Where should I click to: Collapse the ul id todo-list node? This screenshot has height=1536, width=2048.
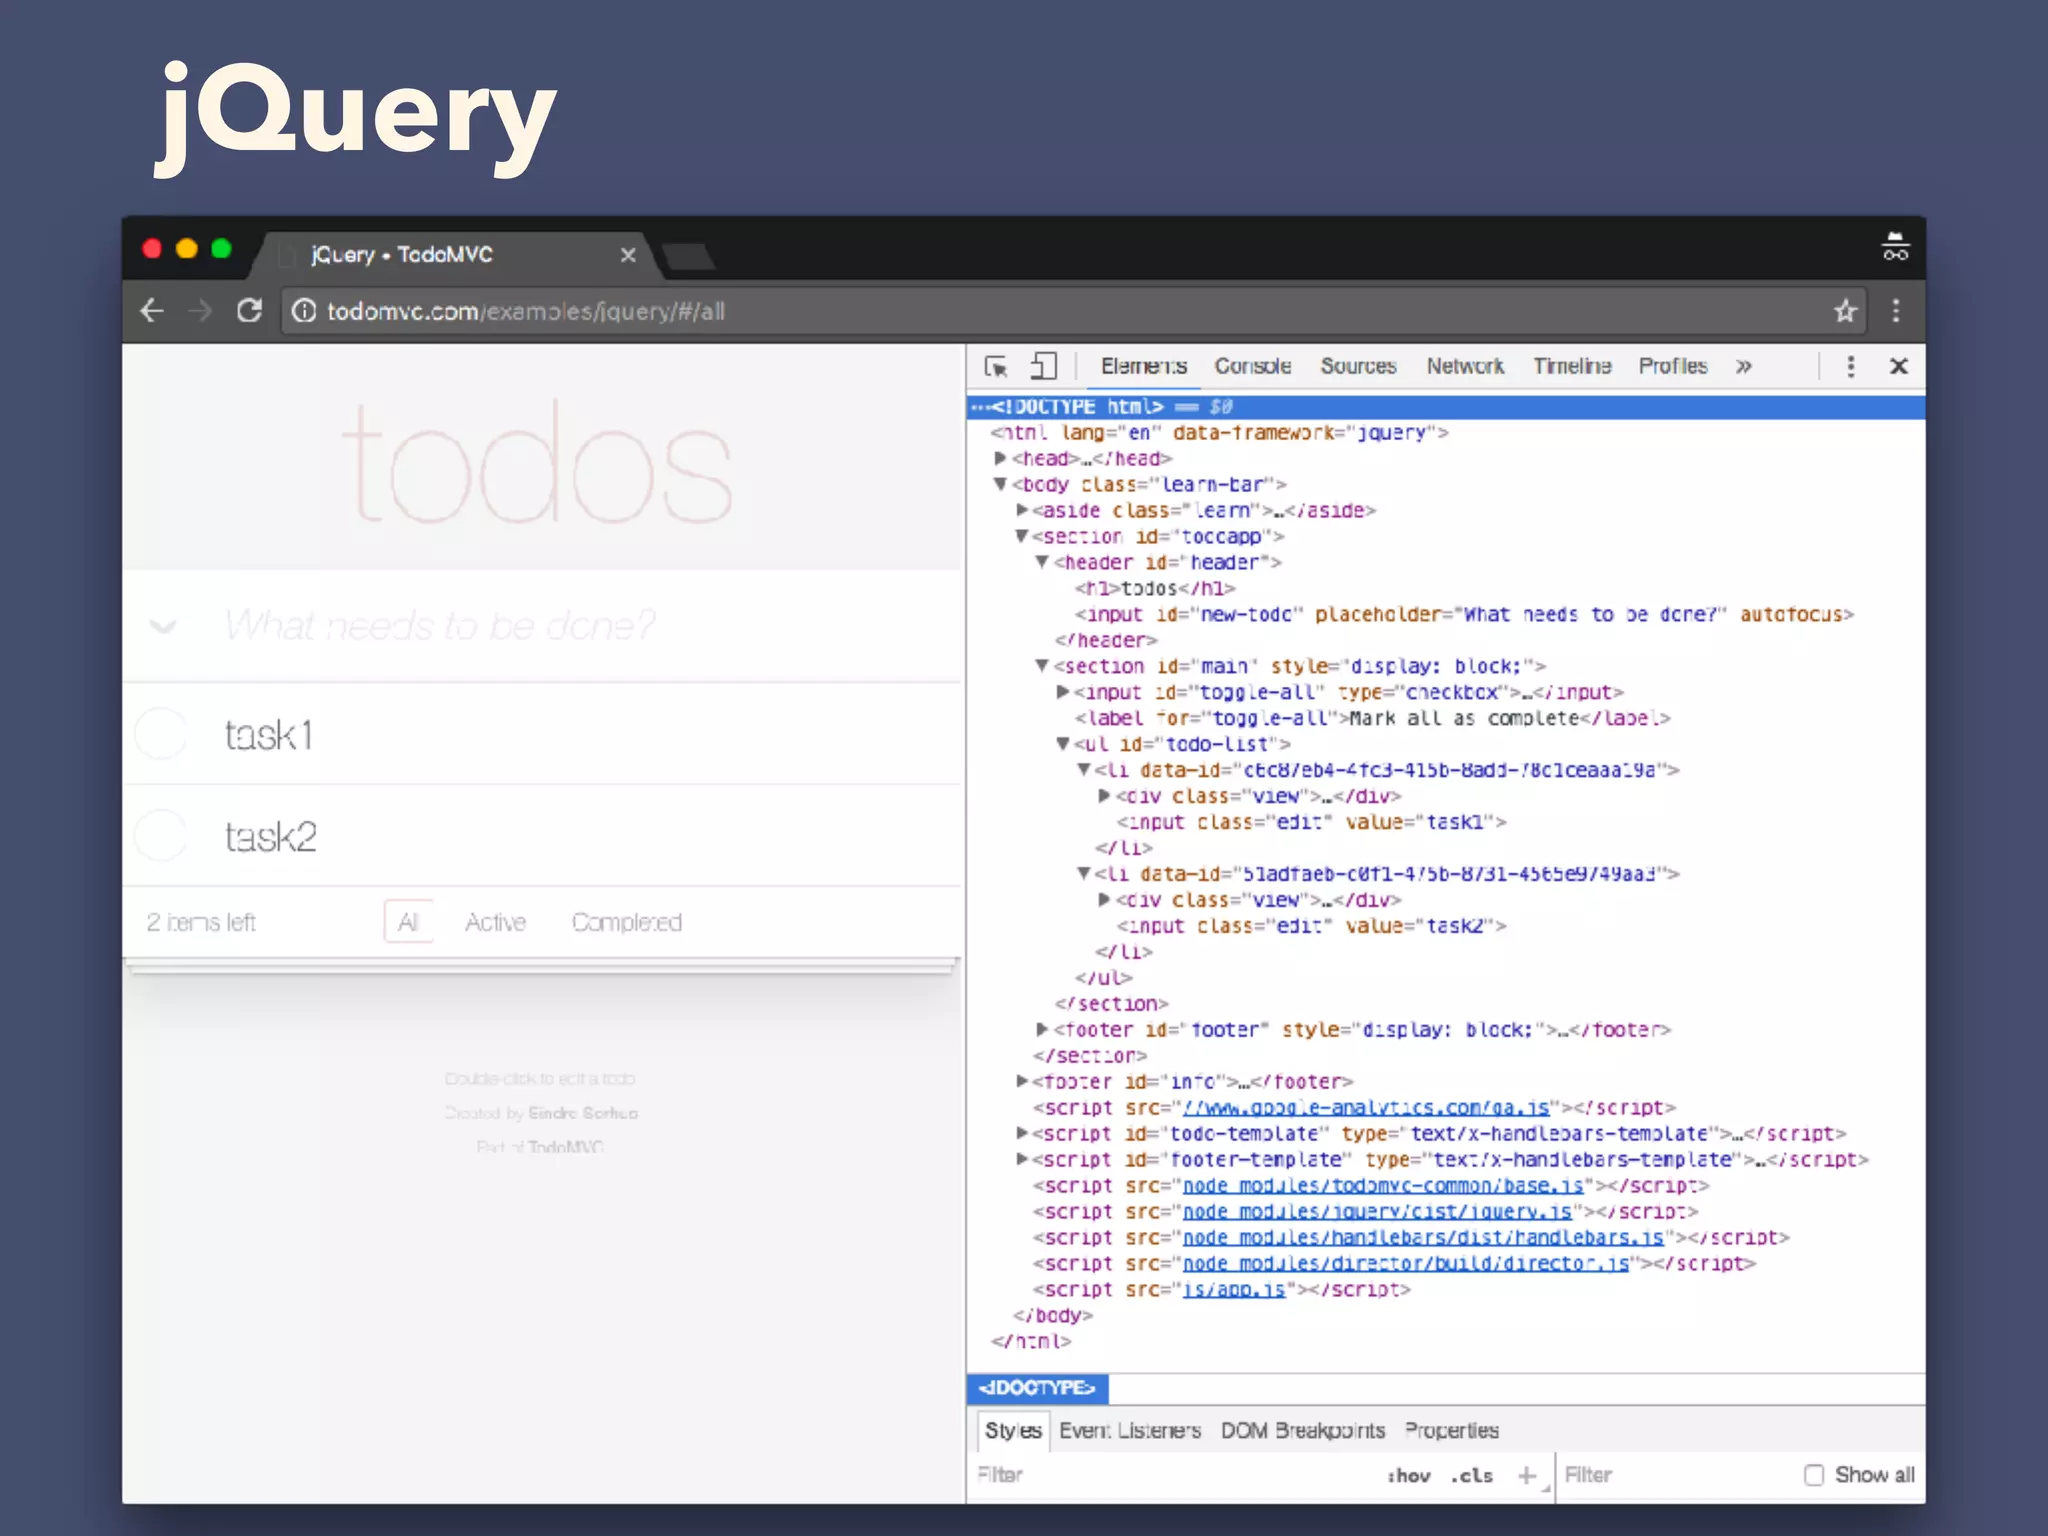(1063, 744)
